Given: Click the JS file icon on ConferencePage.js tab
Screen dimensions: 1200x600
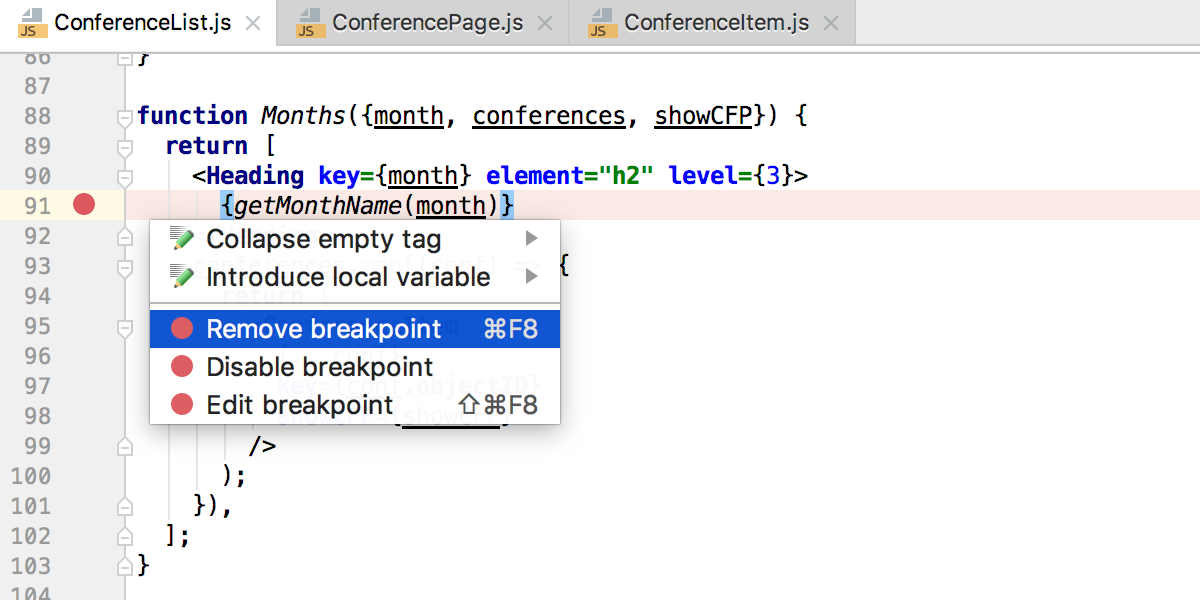Looking at the screenshot, I should pyautogui.click(x=310, y=23).
